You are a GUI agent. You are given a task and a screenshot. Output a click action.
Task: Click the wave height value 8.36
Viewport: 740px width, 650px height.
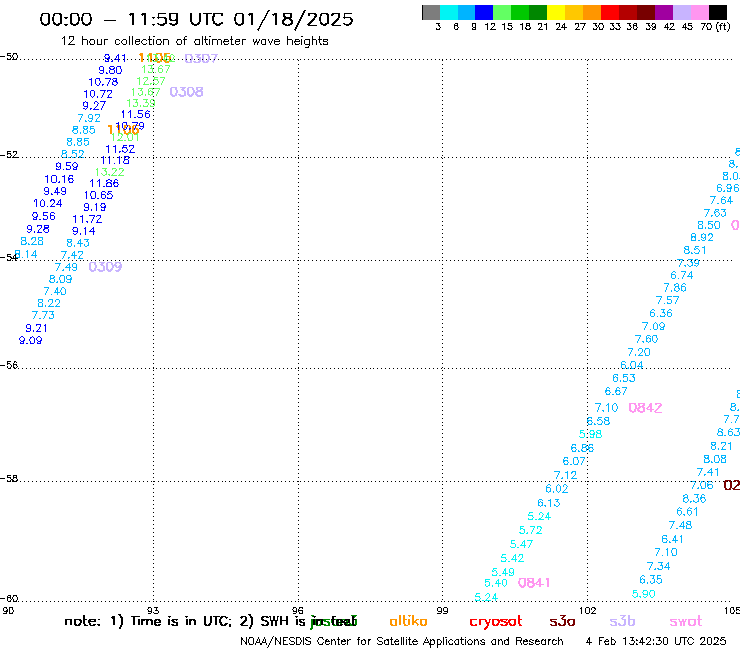[x=694, y=499]
